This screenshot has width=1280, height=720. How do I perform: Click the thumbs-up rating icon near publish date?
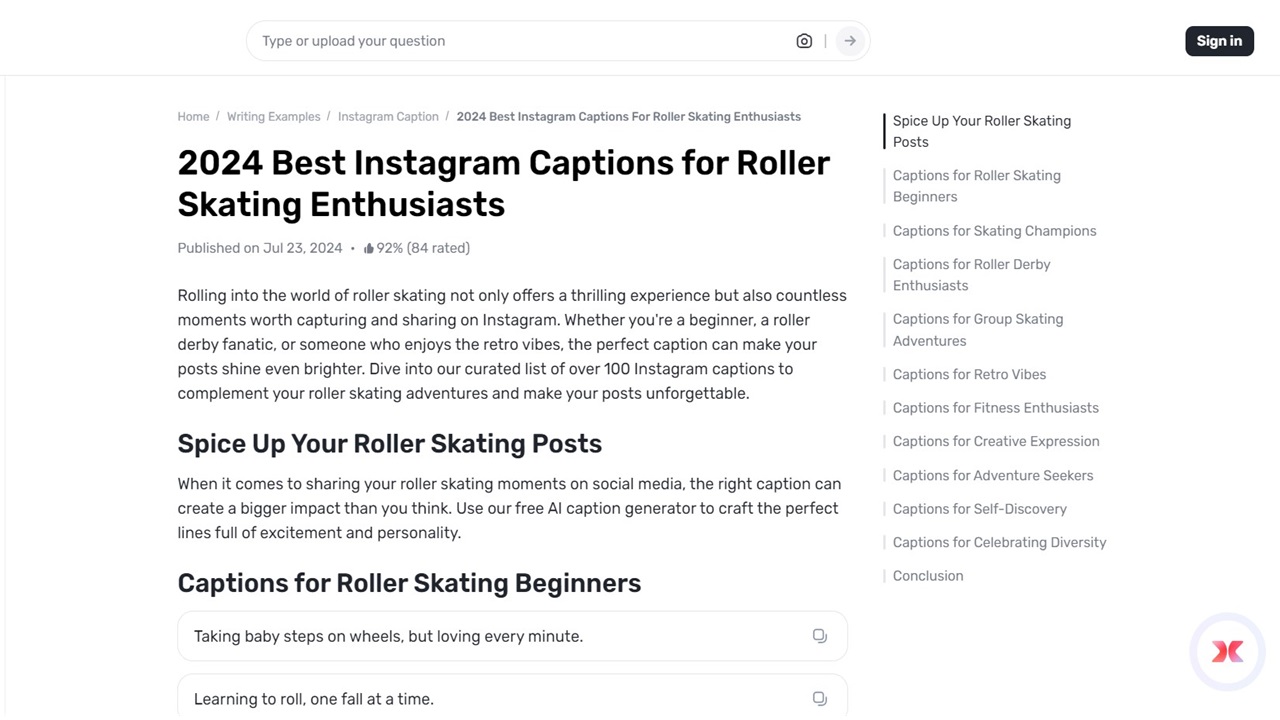[371, 247]
